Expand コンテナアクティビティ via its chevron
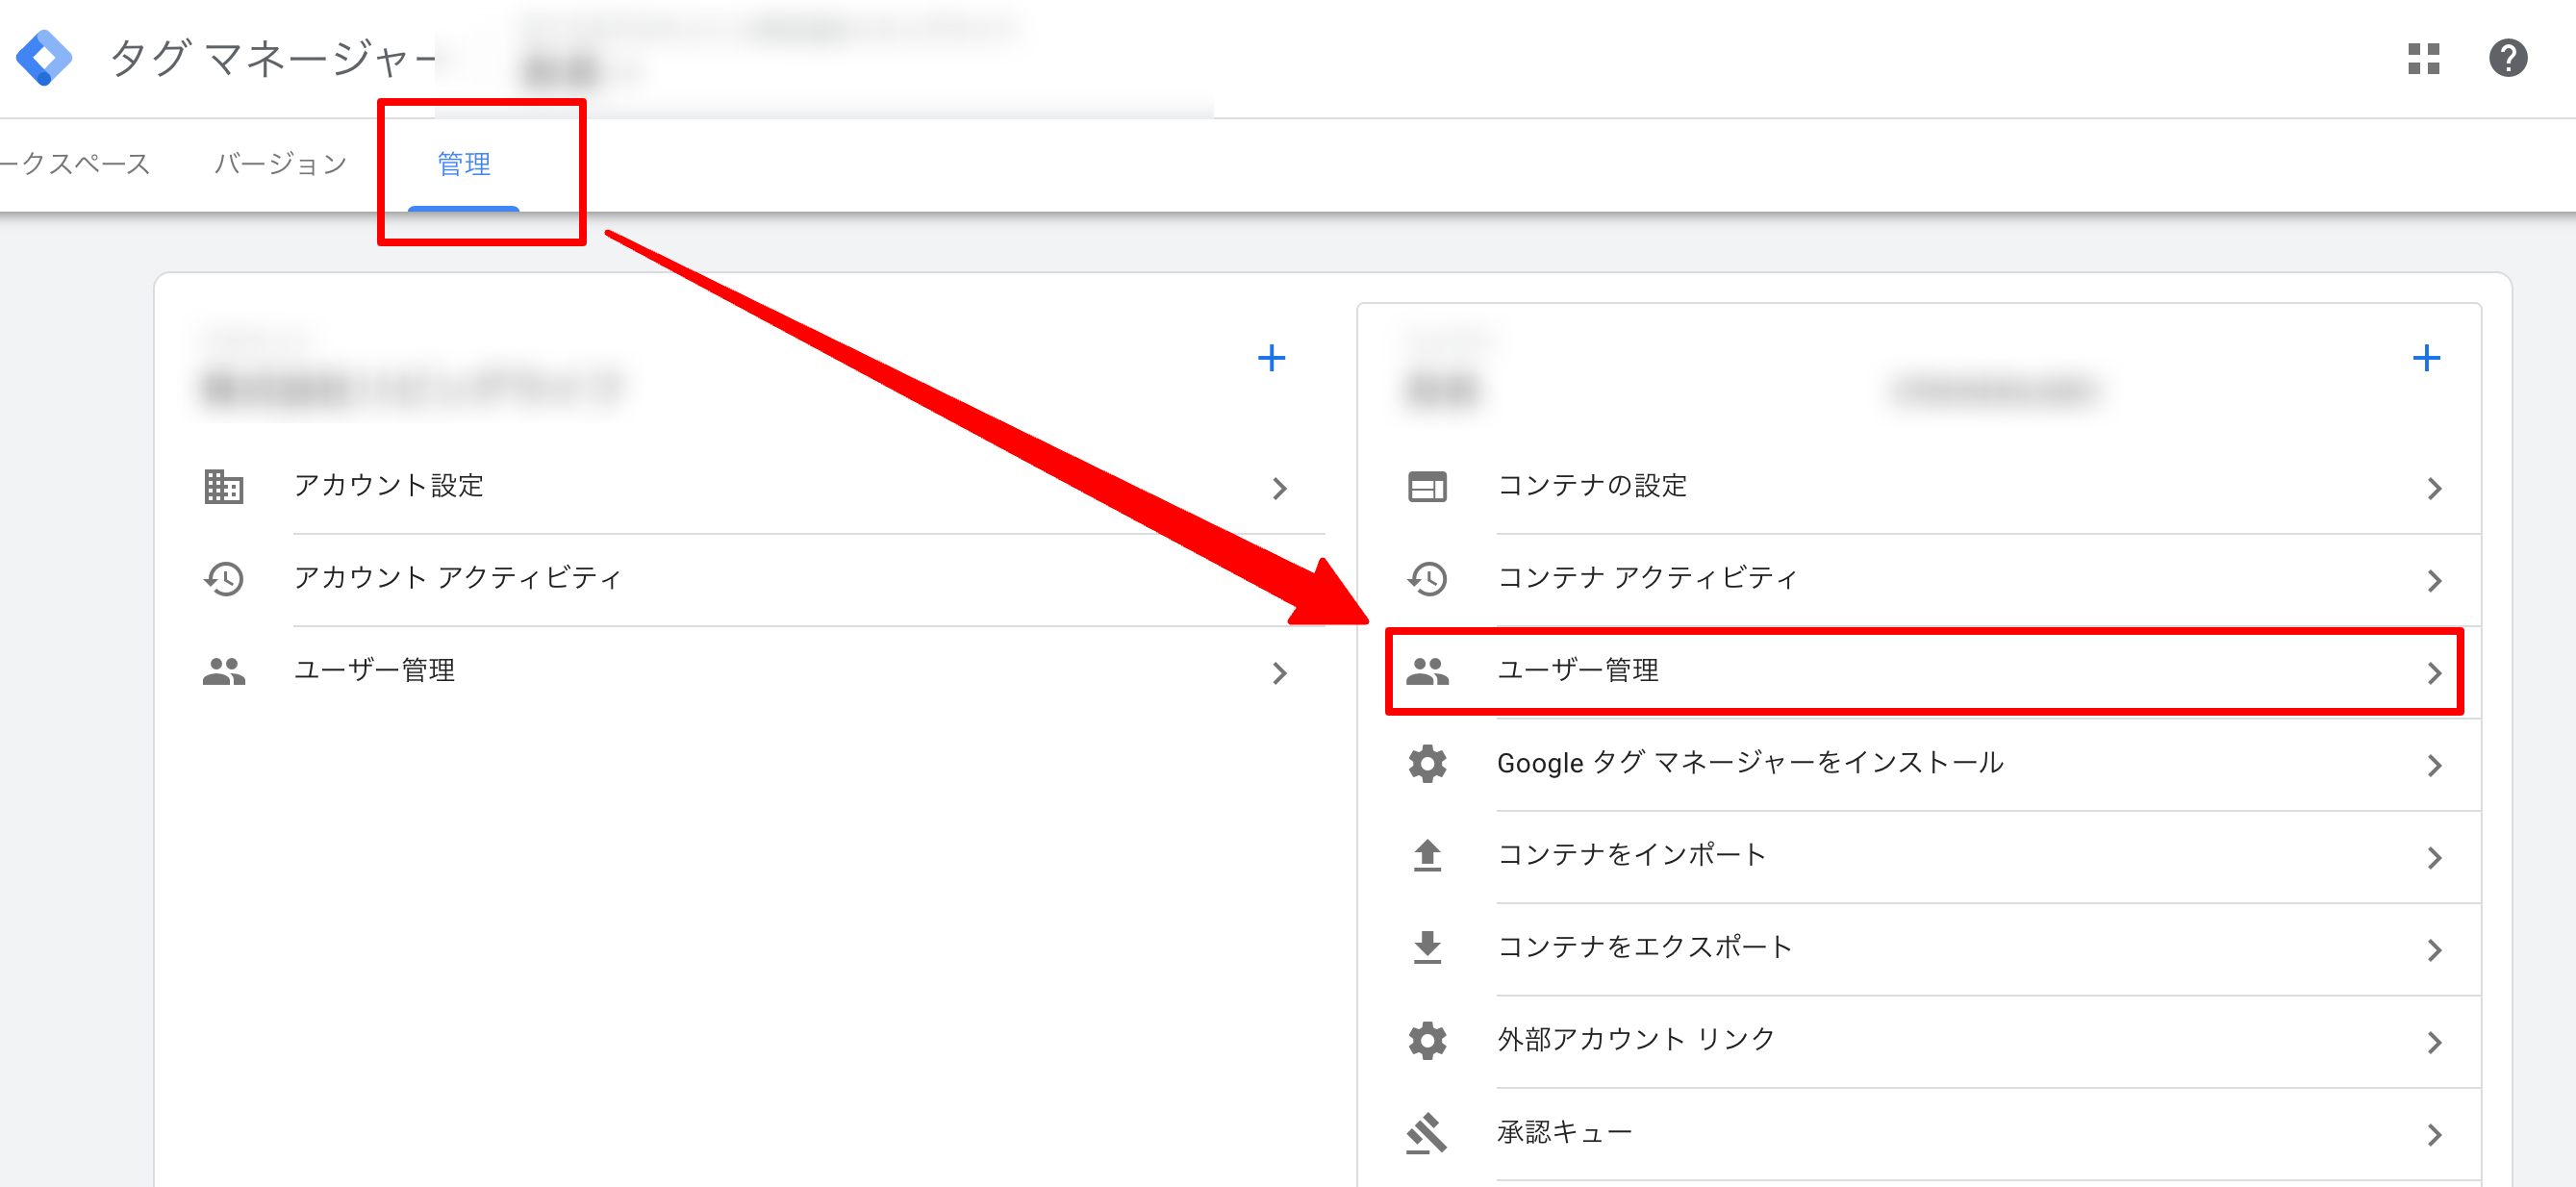Viewport: 2576px width, 1187px height. (x=2434, y=578)
